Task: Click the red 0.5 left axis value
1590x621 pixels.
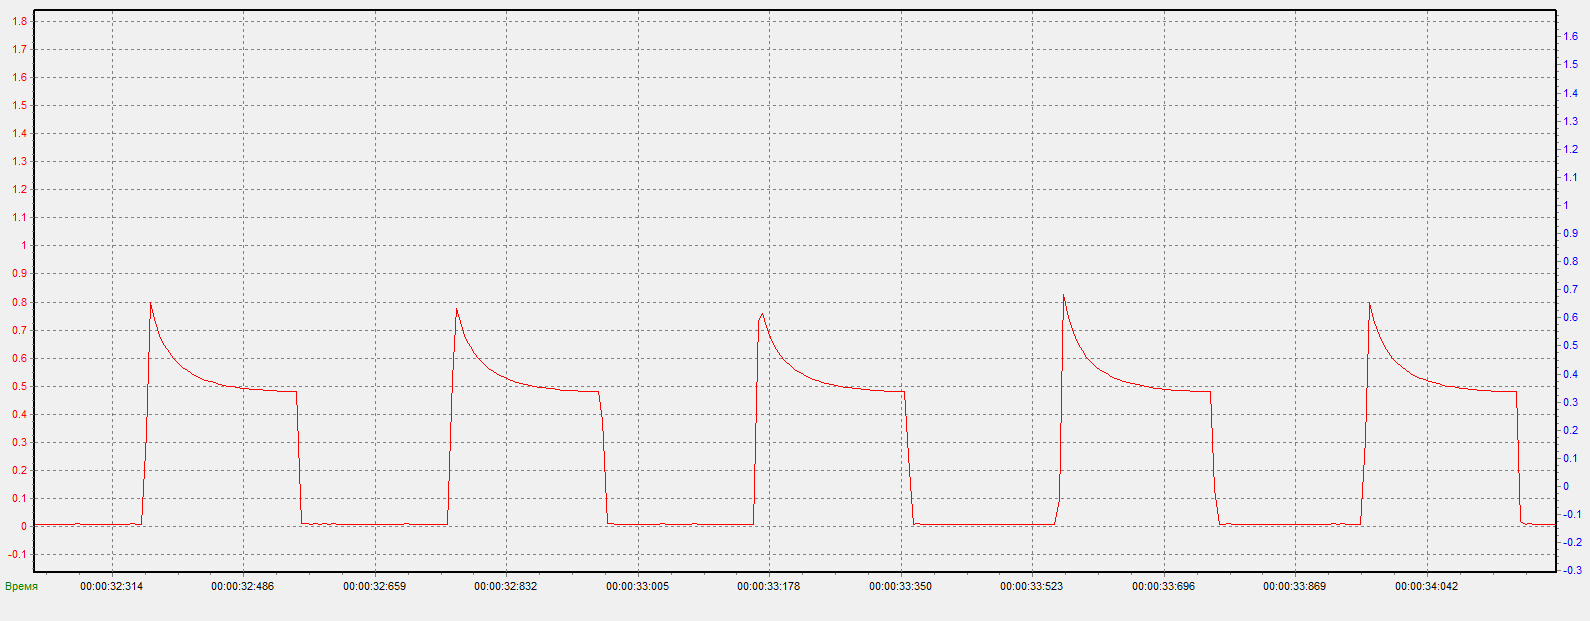Action: coord(19,386)
